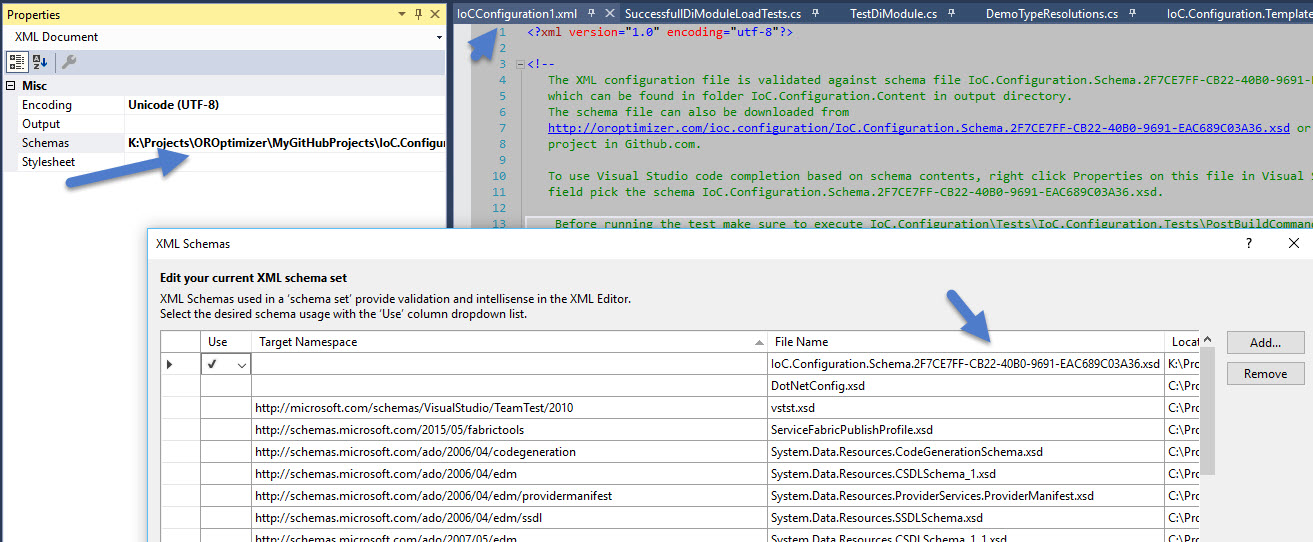1313x542 pixels.
Task: Select the ServiceFabricPublishProfile.xsd file name cell
Action: pos(966,430)
